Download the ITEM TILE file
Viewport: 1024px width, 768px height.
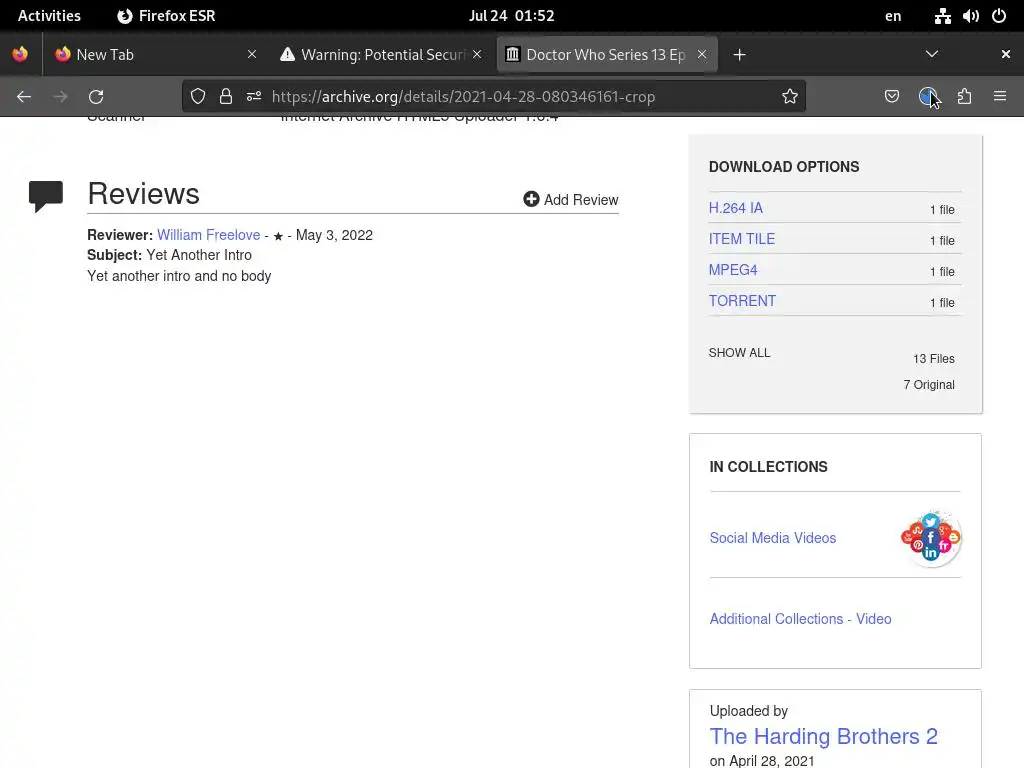coord(742,239)
